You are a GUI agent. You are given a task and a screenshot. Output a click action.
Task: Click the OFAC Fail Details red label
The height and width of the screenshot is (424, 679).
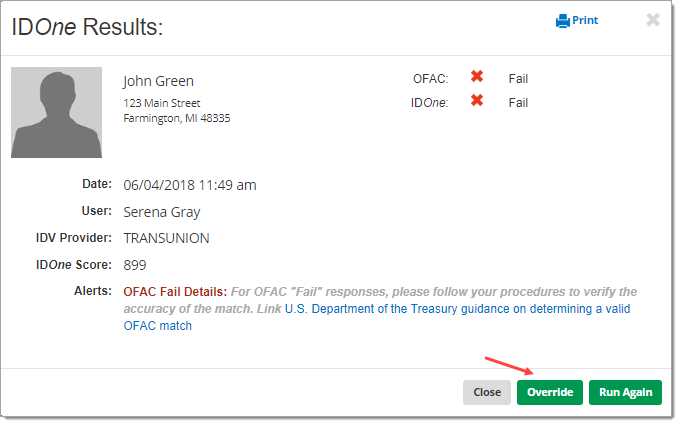[x=175, y=292]
